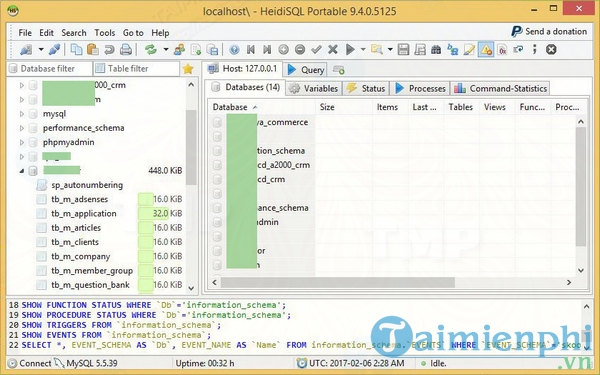Viewport: 600px width, 375px height.
Task: Switch to the Host: 127.0.0.1 tab
Action: coord(242,68)
